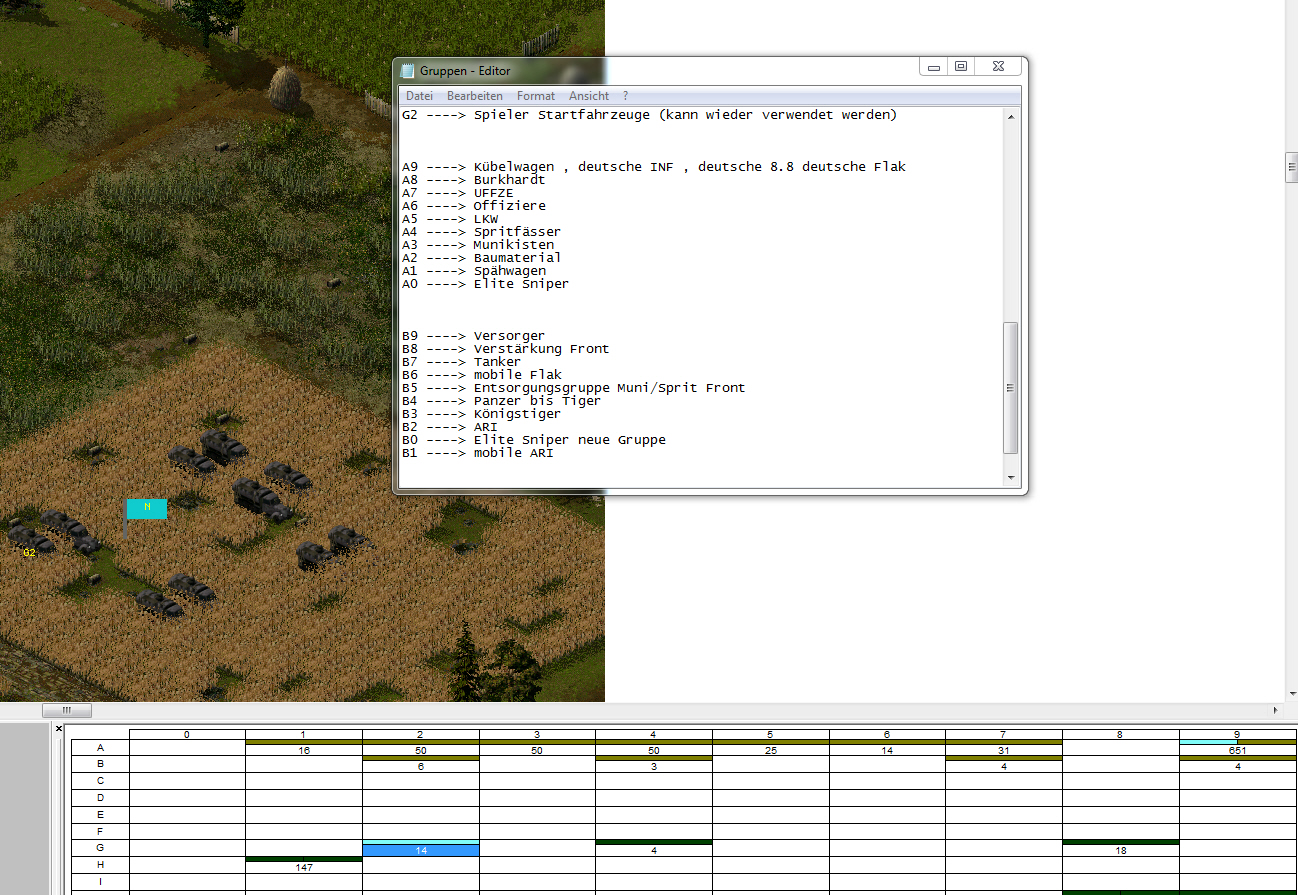Click the A3 Munikisten line

click(478, 245)
